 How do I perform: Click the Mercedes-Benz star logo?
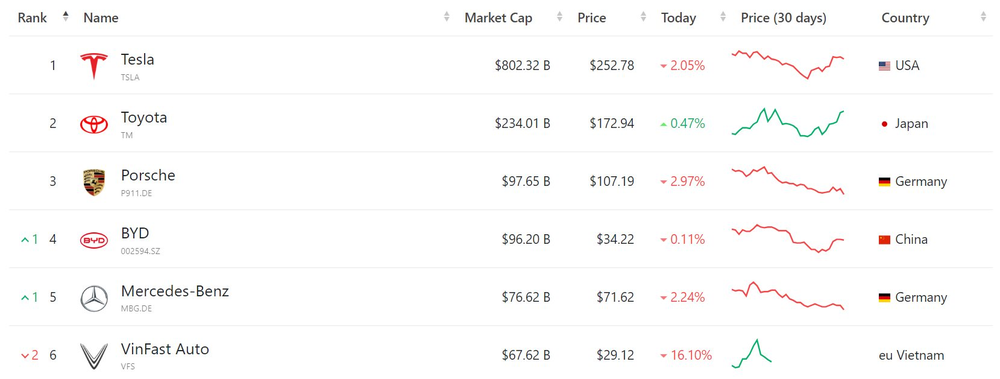[94, 299]
